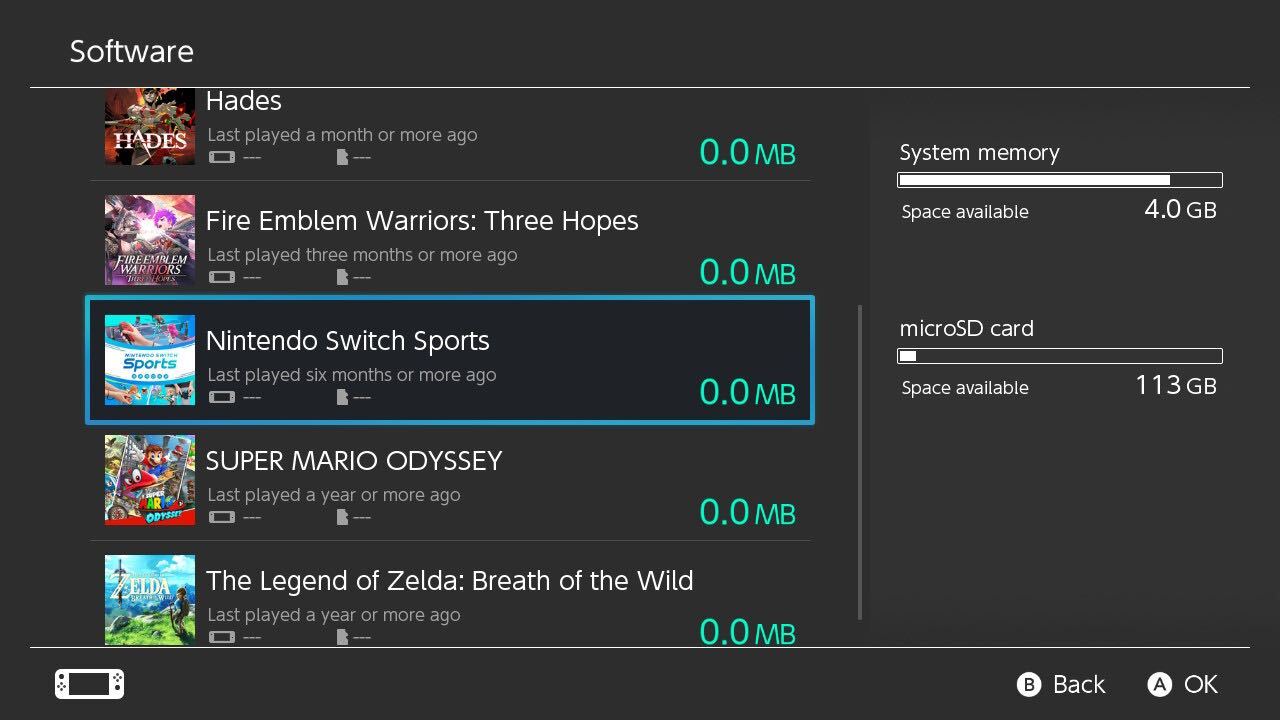Click Nintendo Switch Sports 0.0 MB size
Image resolution: width=1280 pixels, height=720 pixels.
click(x=747, y=393)
